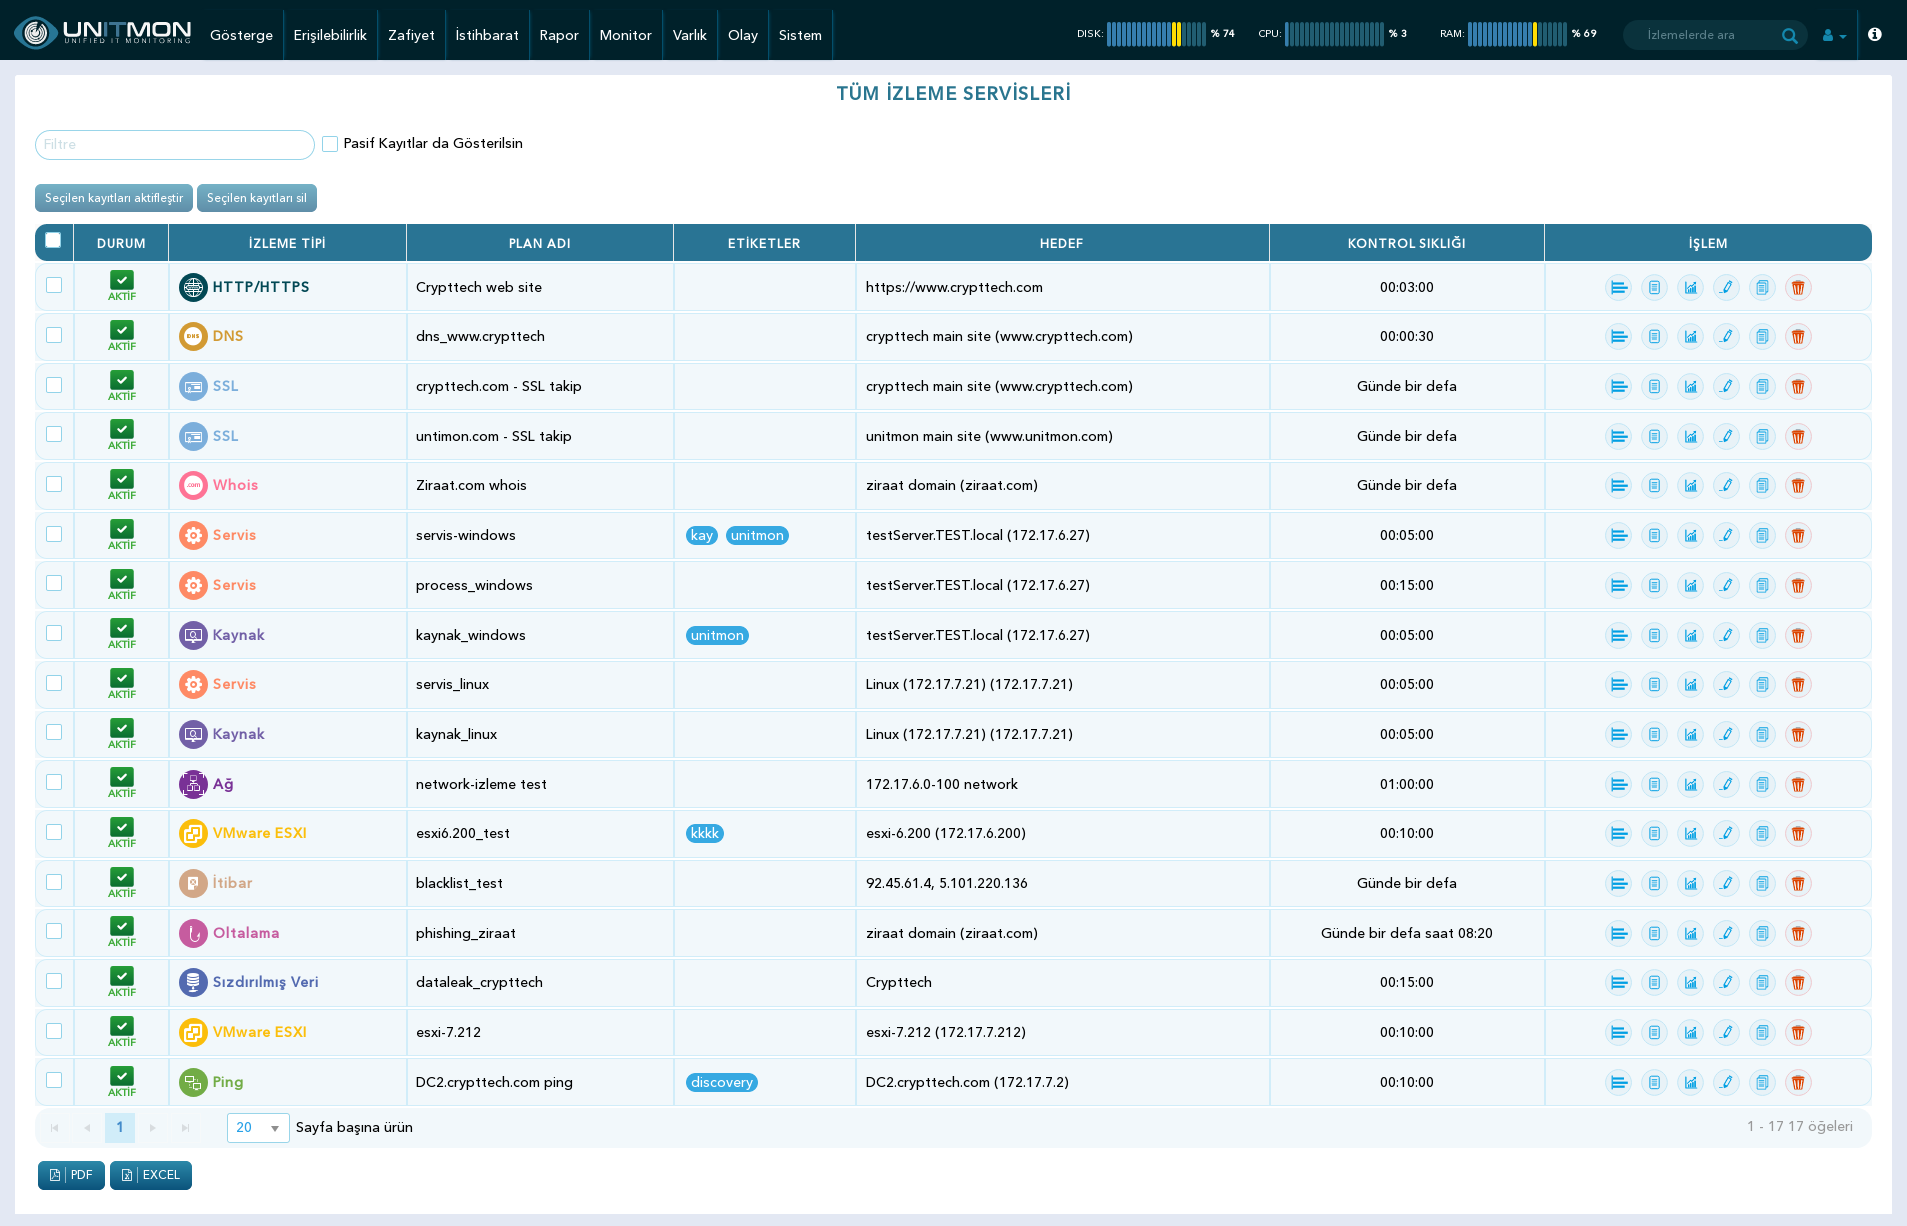The width and height of the screenshot is (1907, 1226).
Task: Click the 'İzlemelerde ara' search field
Action: coord(1705,35)
